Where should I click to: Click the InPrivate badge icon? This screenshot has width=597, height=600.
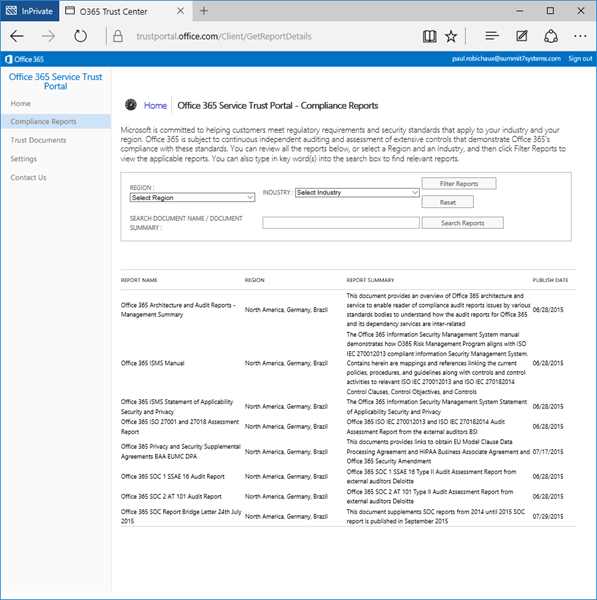[29, 11]
